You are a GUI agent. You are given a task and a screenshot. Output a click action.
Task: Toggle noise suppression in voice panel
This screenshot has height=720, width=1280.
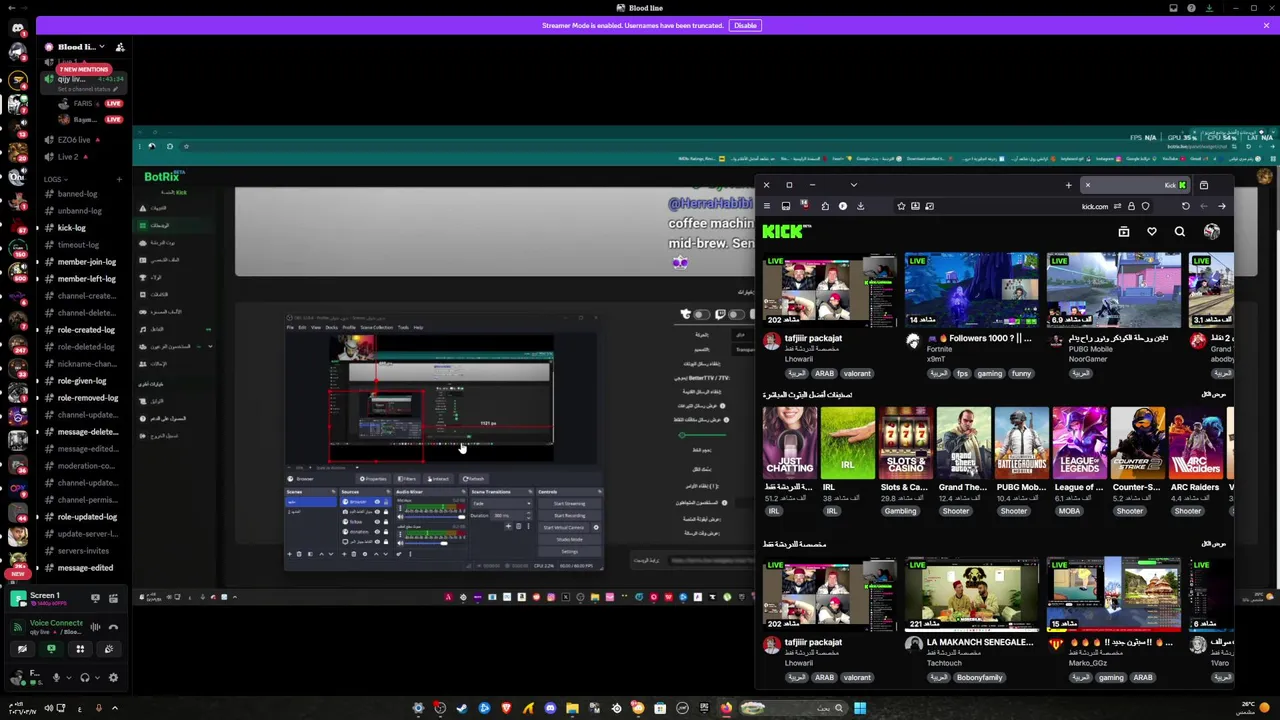(x=95, y=627)
